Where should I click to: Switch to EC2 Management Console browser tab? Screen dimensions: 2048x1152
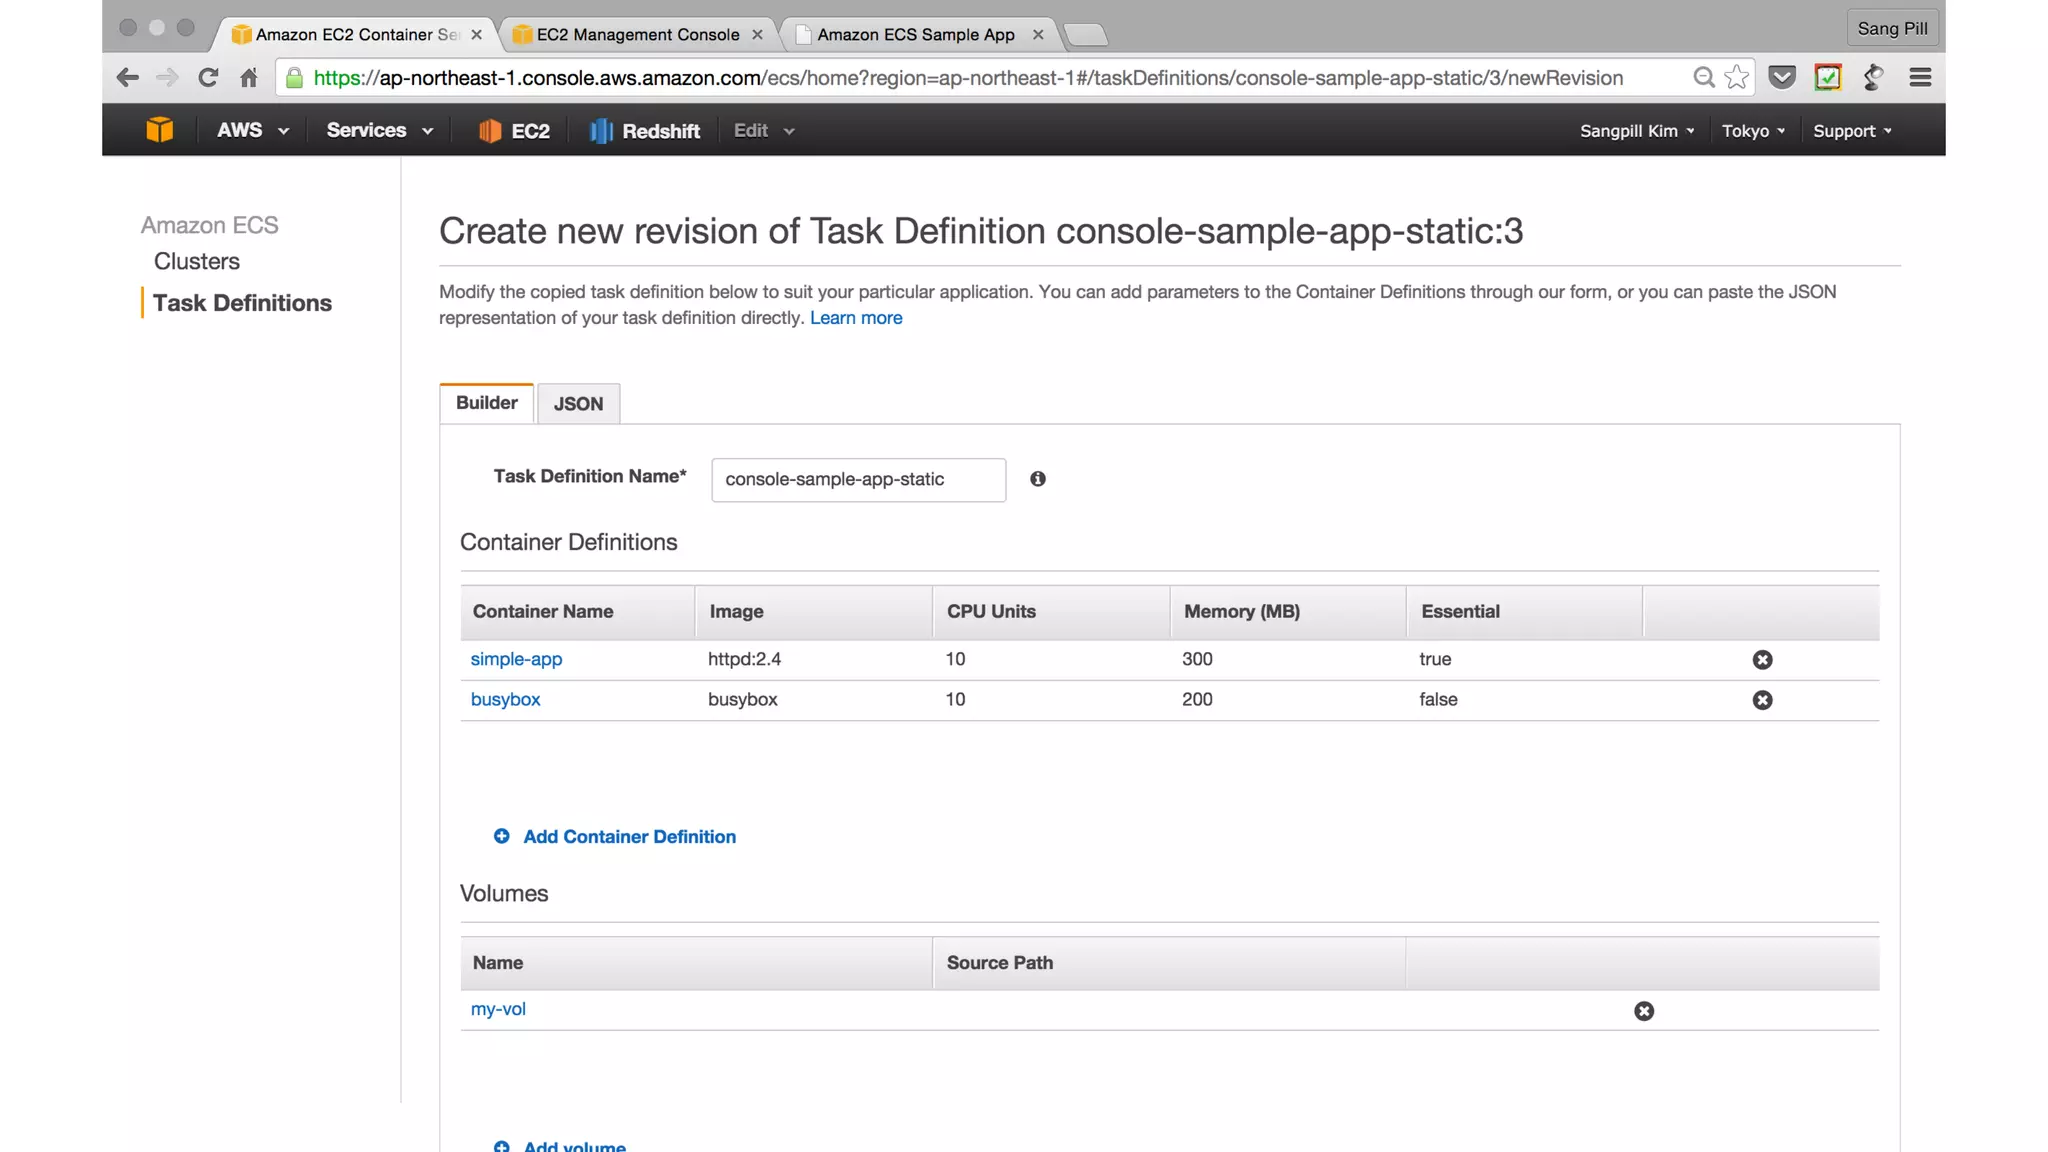click(x=637, y=35)
